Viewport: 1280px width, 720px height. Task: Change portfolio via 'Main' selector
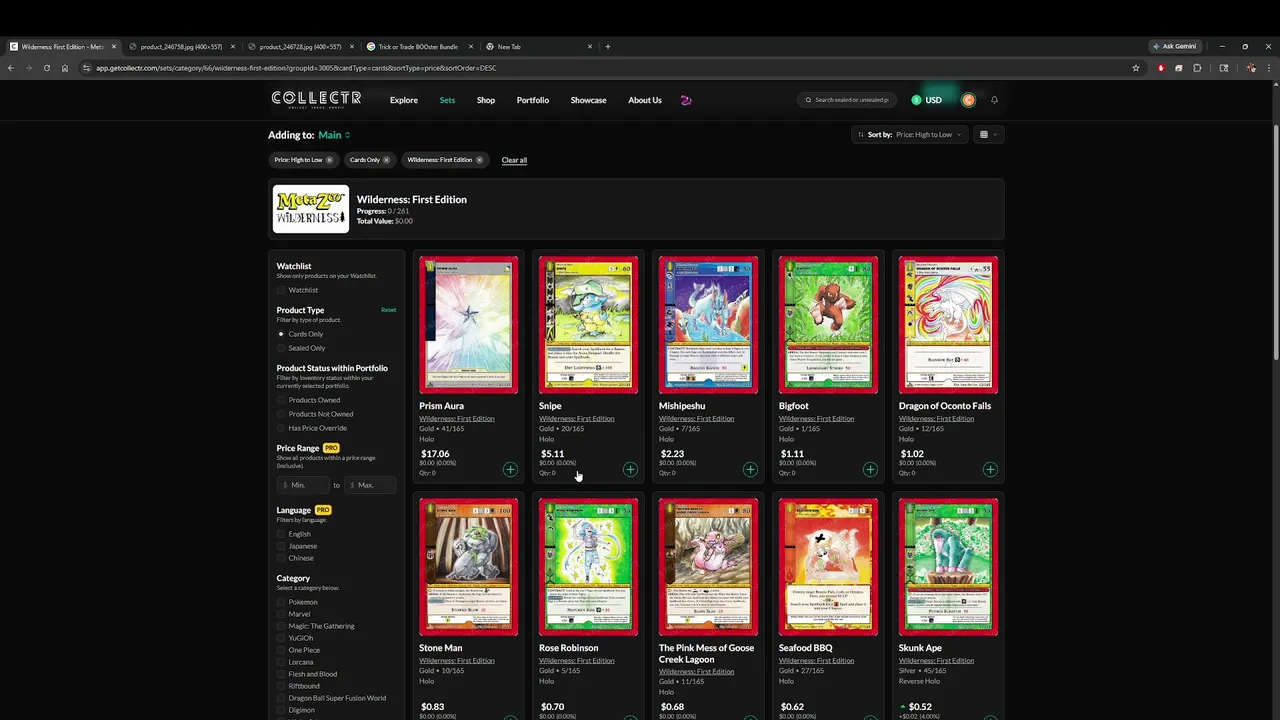(334, 135)
